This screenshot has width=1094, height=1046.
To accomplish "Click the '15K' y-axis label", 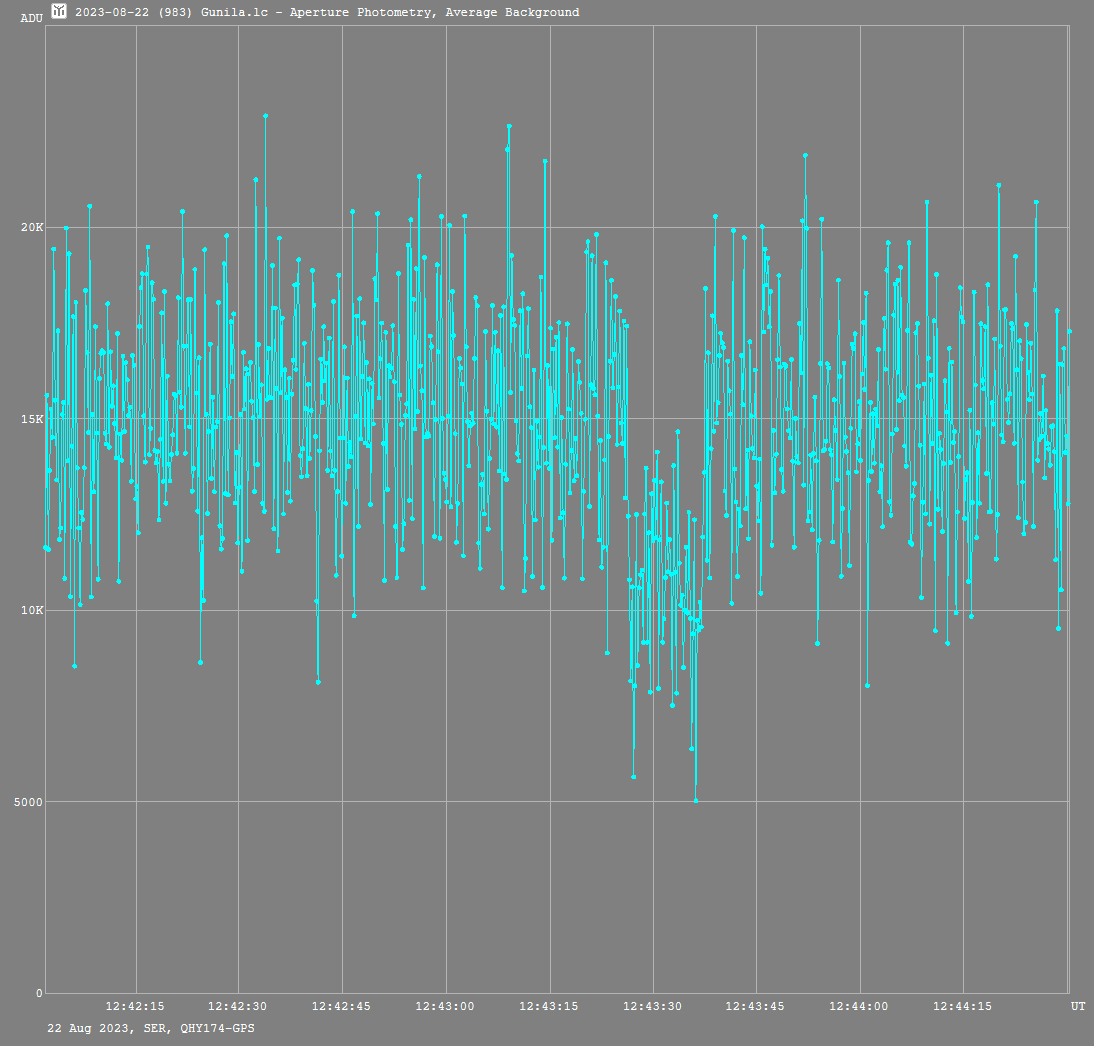I will (32, 419).
